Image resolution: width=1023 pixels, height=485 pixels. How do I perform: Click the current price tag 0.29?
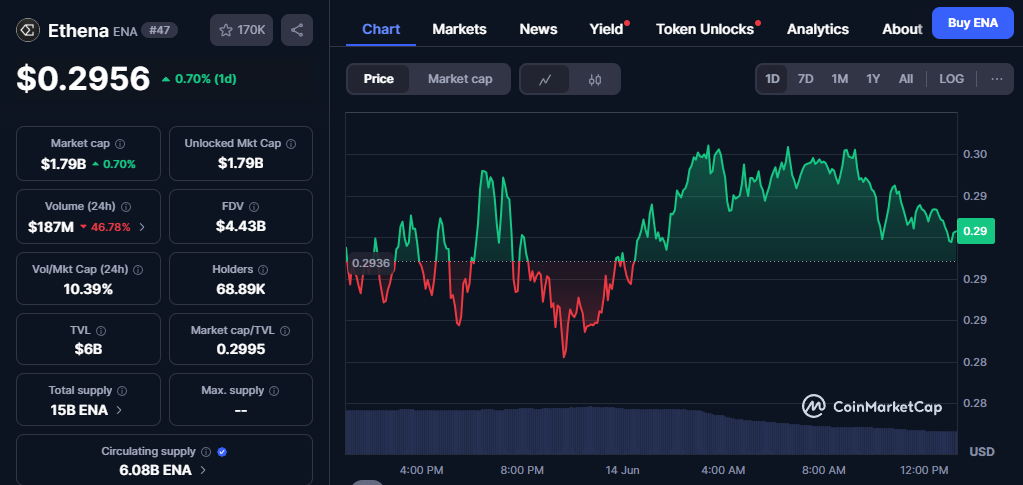tap(975, 230)
